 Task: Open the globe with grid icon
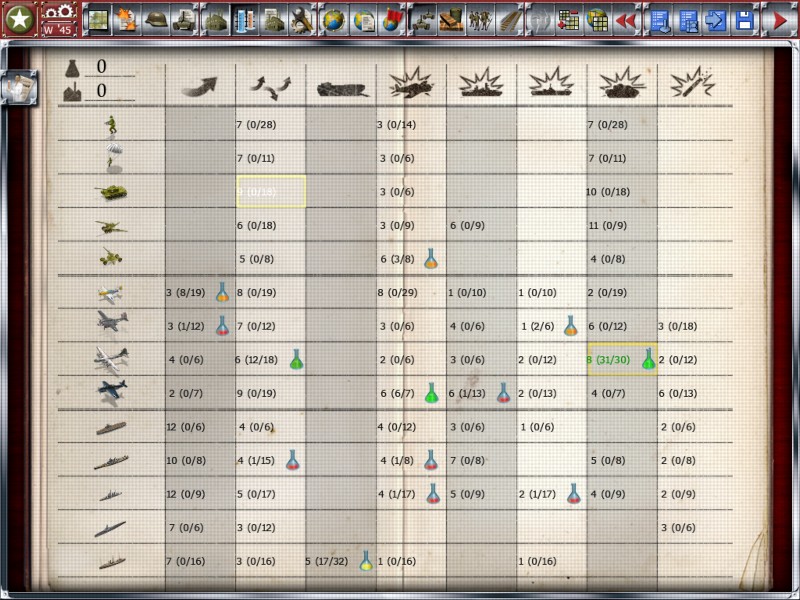[x=597, y=20]
